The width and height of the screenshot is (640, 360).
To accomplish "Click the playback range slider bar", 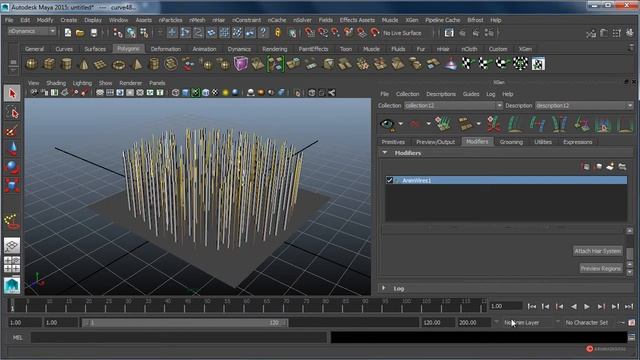I will (184, 322).
